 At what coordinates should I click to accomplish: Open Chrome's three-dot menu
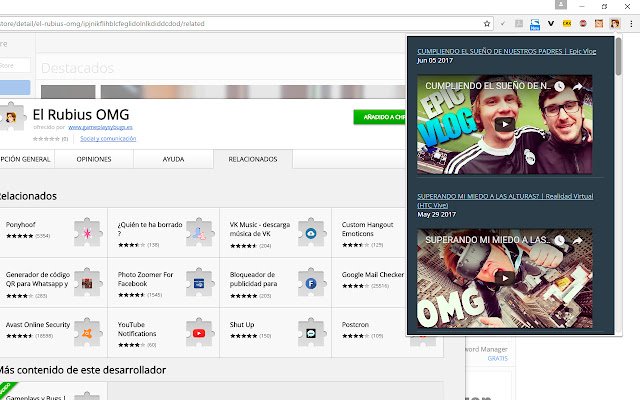coord(631,24)
